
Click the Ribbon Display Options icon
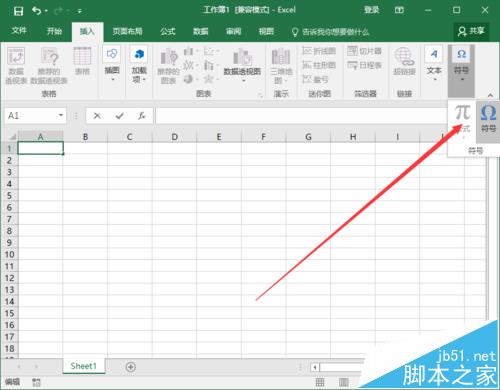pos(399,10)
